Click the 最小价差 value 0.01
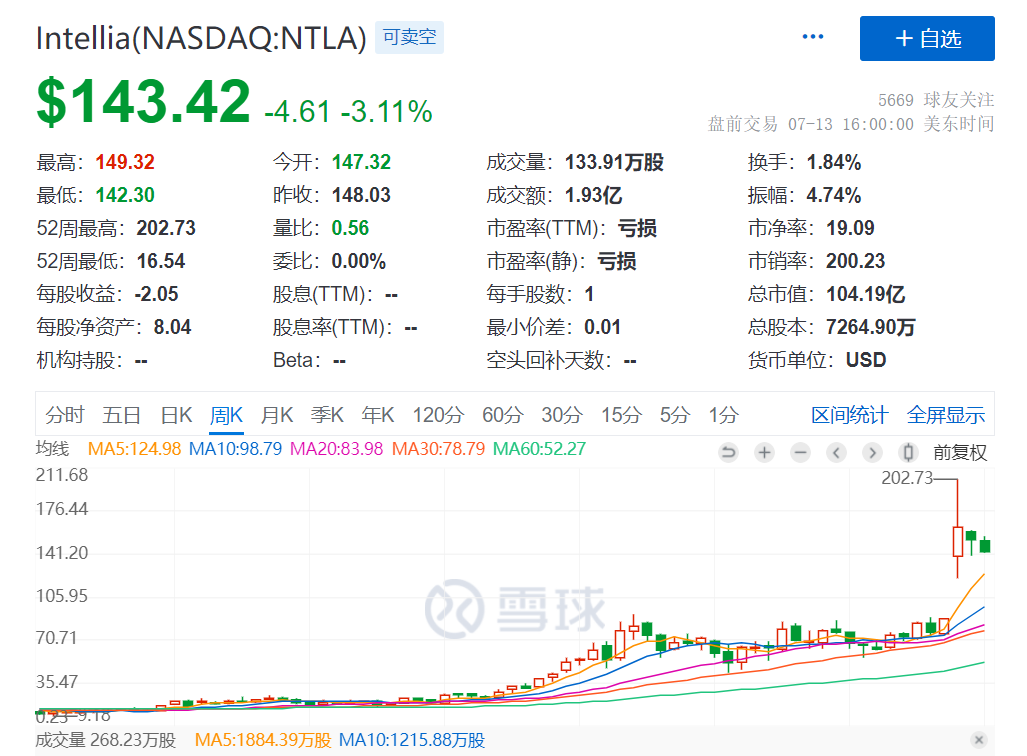The height and width of the screenshot is (756, 1027). point(603,326)
